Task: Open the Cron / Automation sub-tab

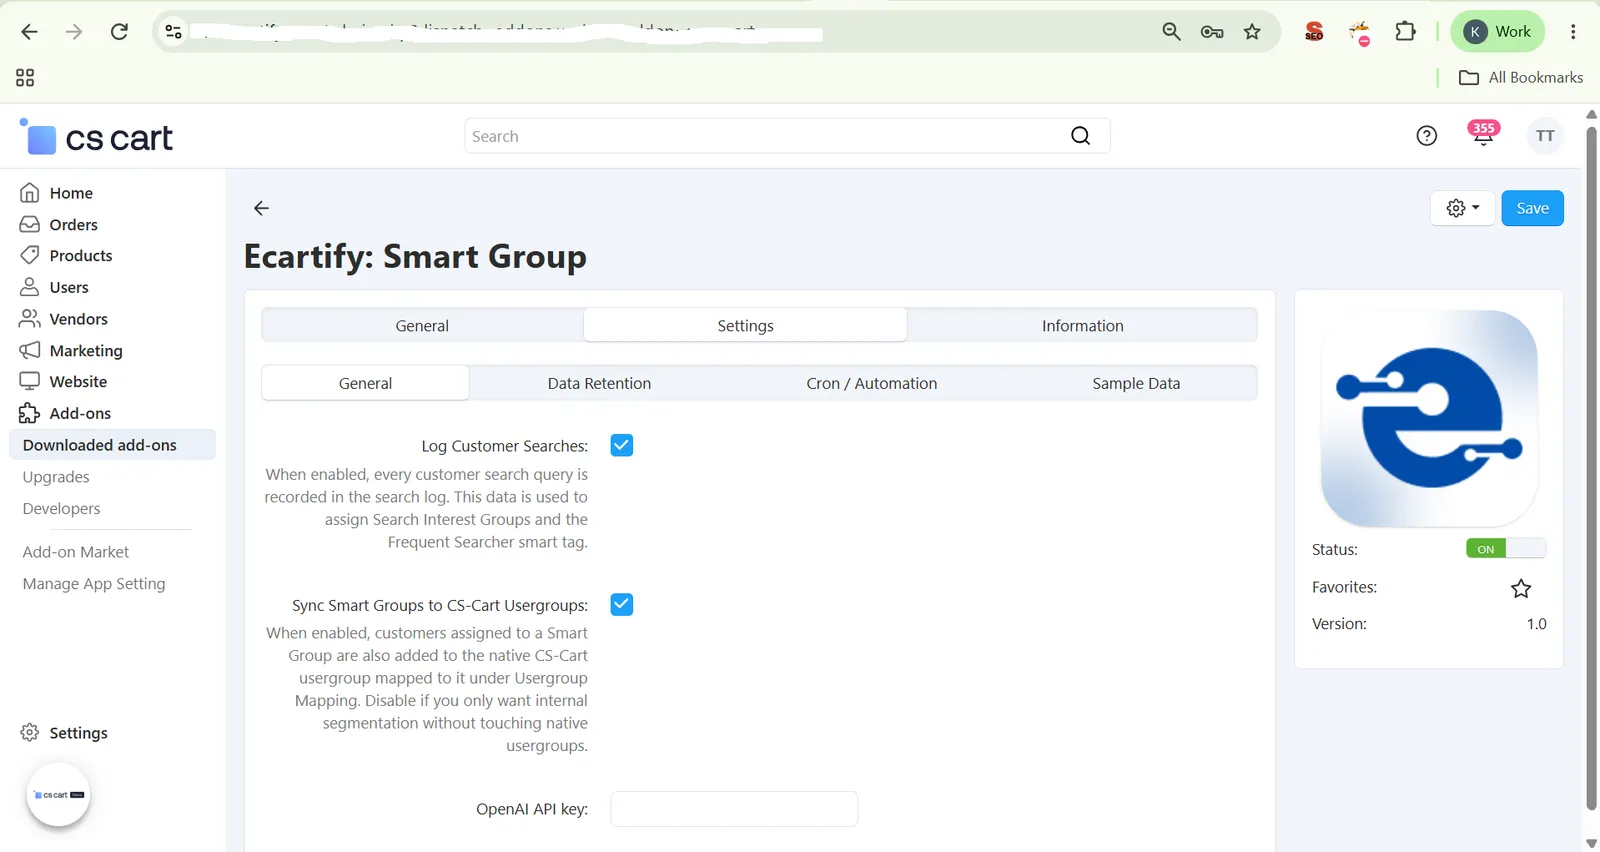Action: tap(872, 383)
